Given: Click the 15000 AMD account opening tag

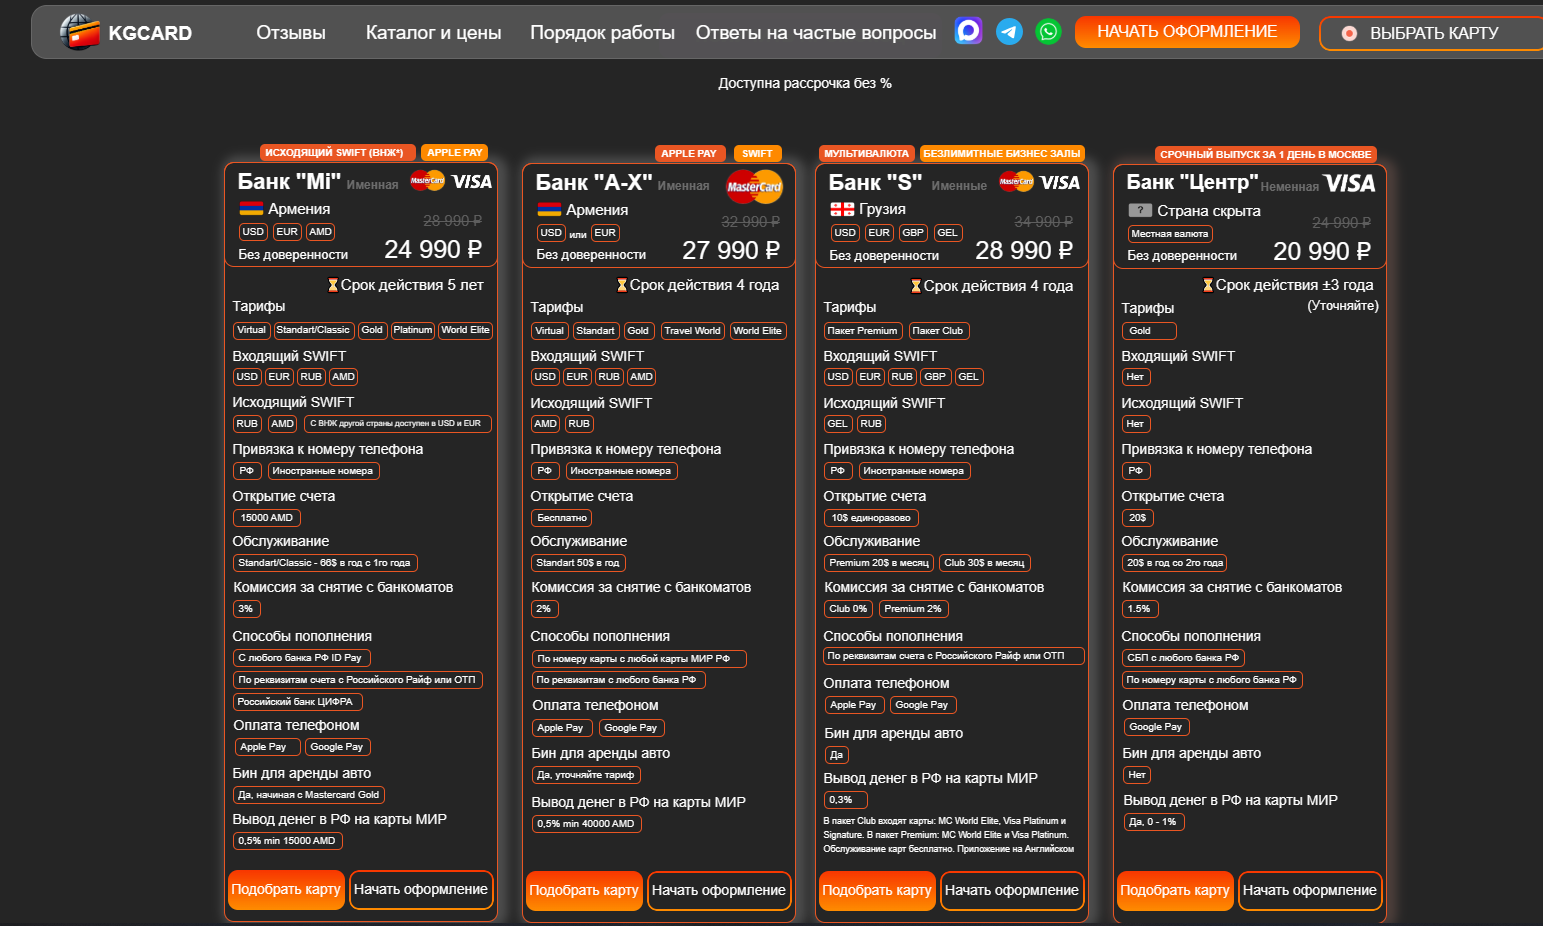Looking at the screenshot, I should 267,518.
